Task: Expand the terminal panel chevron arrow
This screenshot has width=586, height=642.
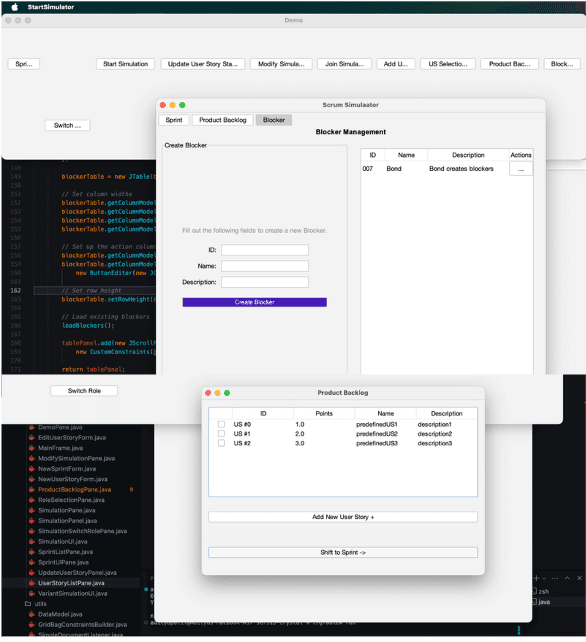Action: (567, 578)
